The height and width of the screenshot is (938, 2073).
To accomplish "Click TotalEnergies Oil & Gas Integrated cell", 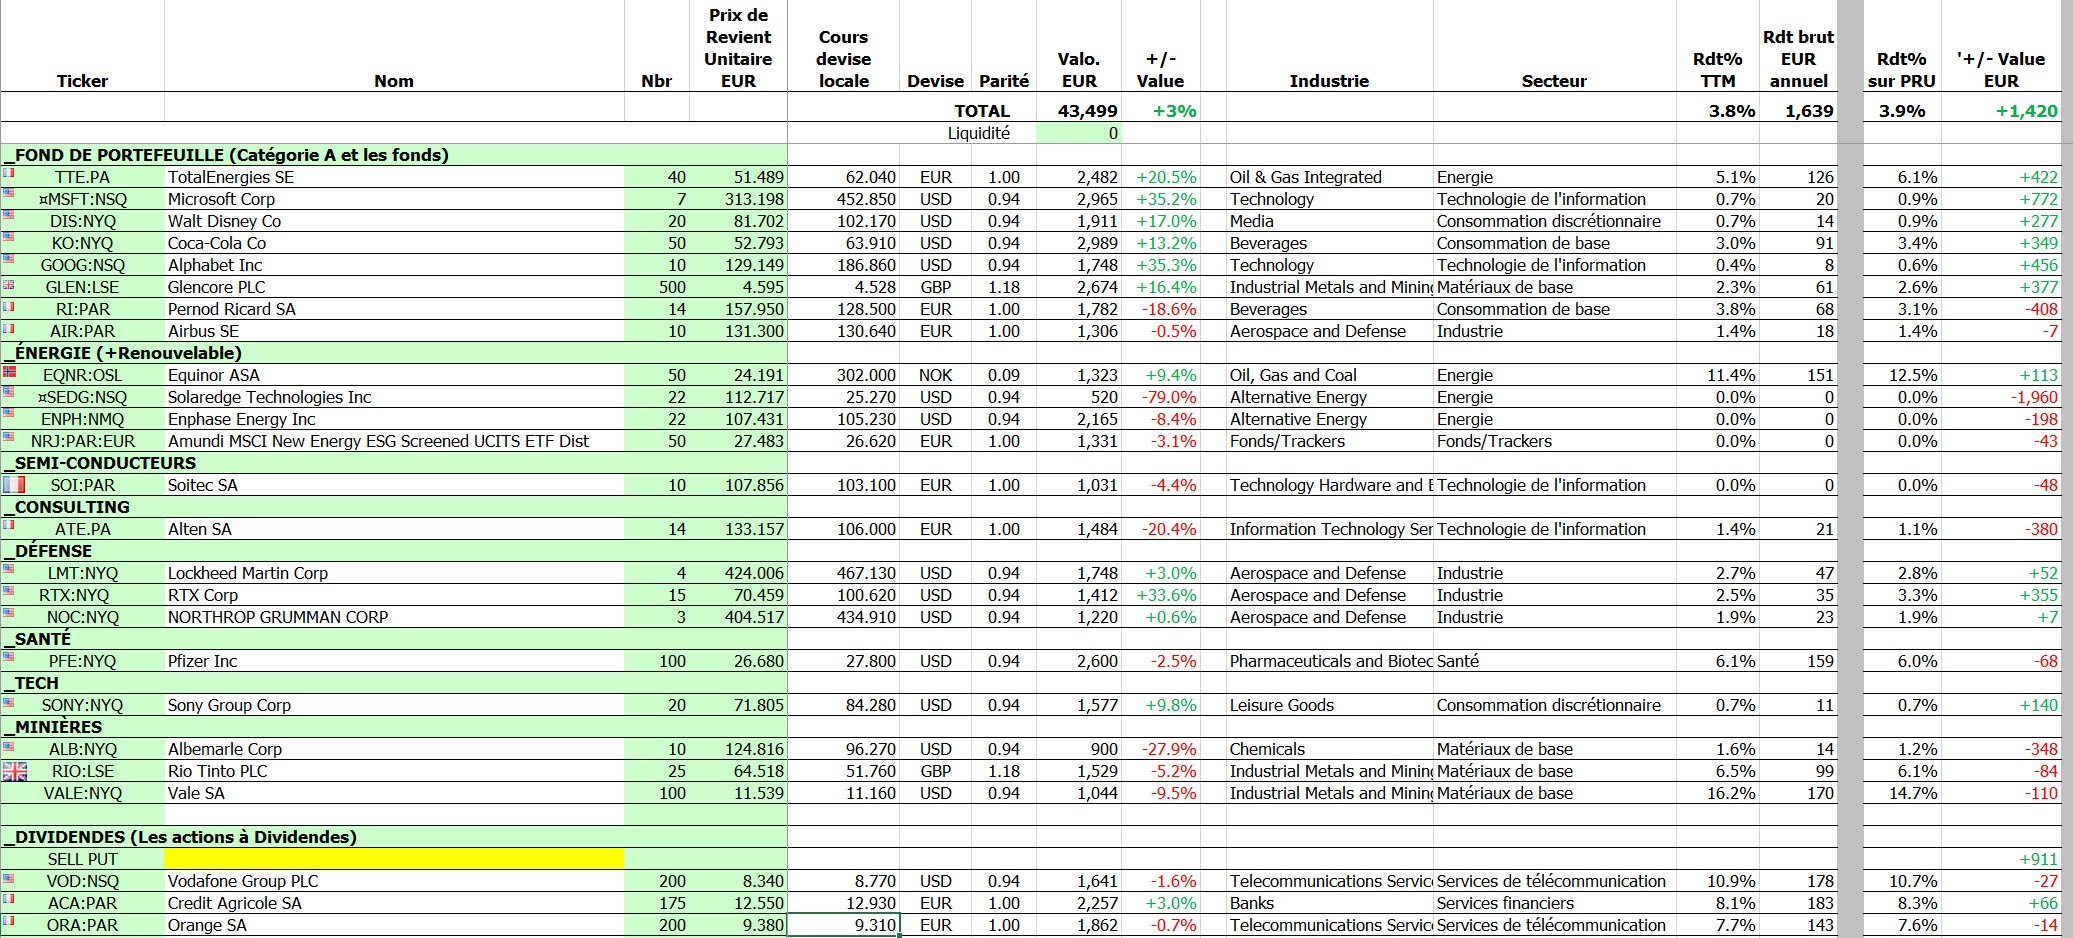I will (1329, 177).
